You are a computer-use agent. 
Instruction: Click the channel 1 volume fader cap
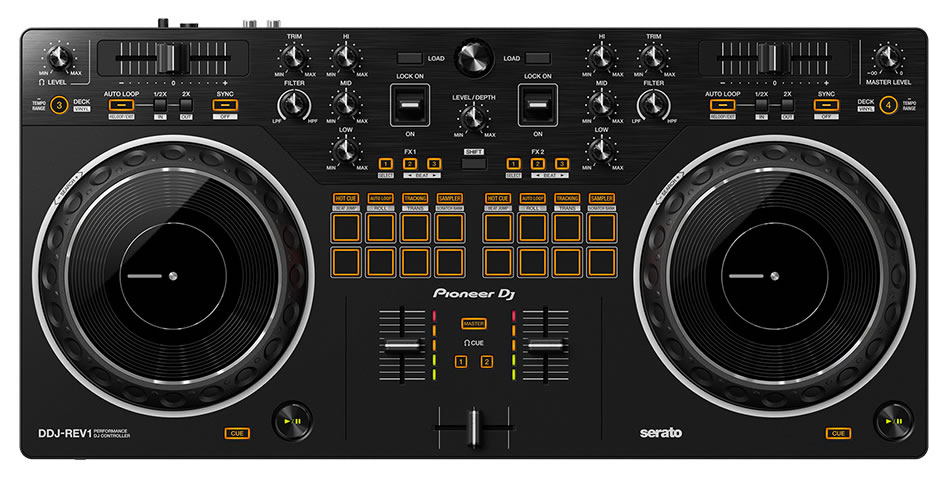coord(402,345)
